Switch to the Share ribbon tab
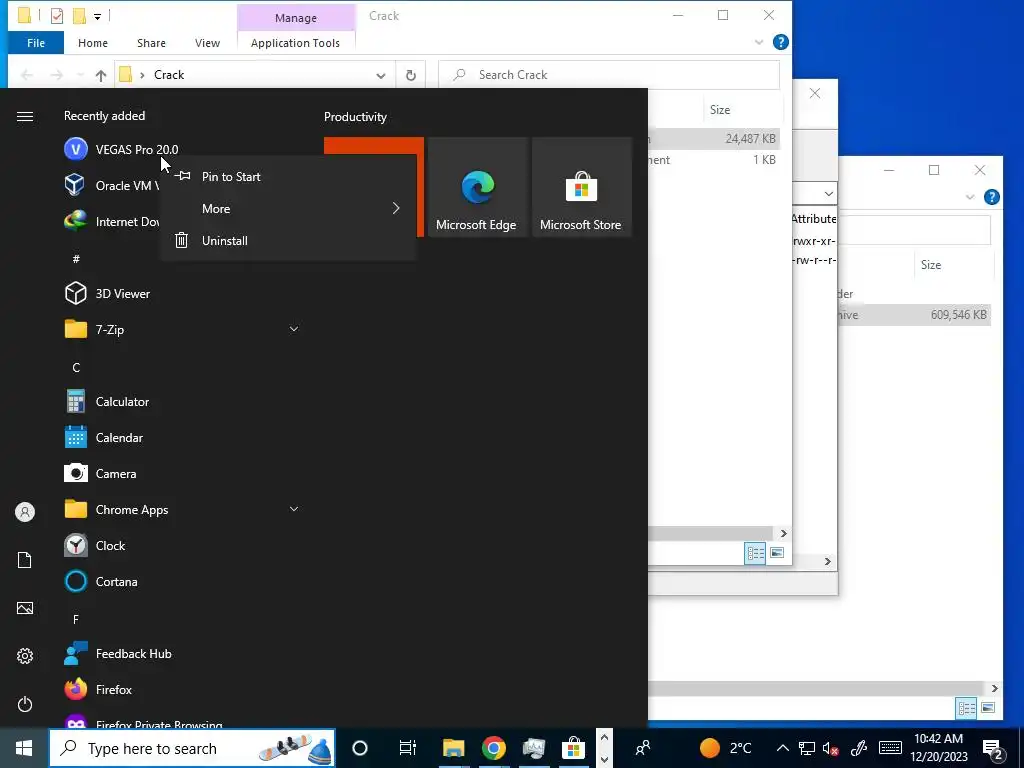Image resolution: width=1024 pixels, height=768 pixels. click(151, 43)
